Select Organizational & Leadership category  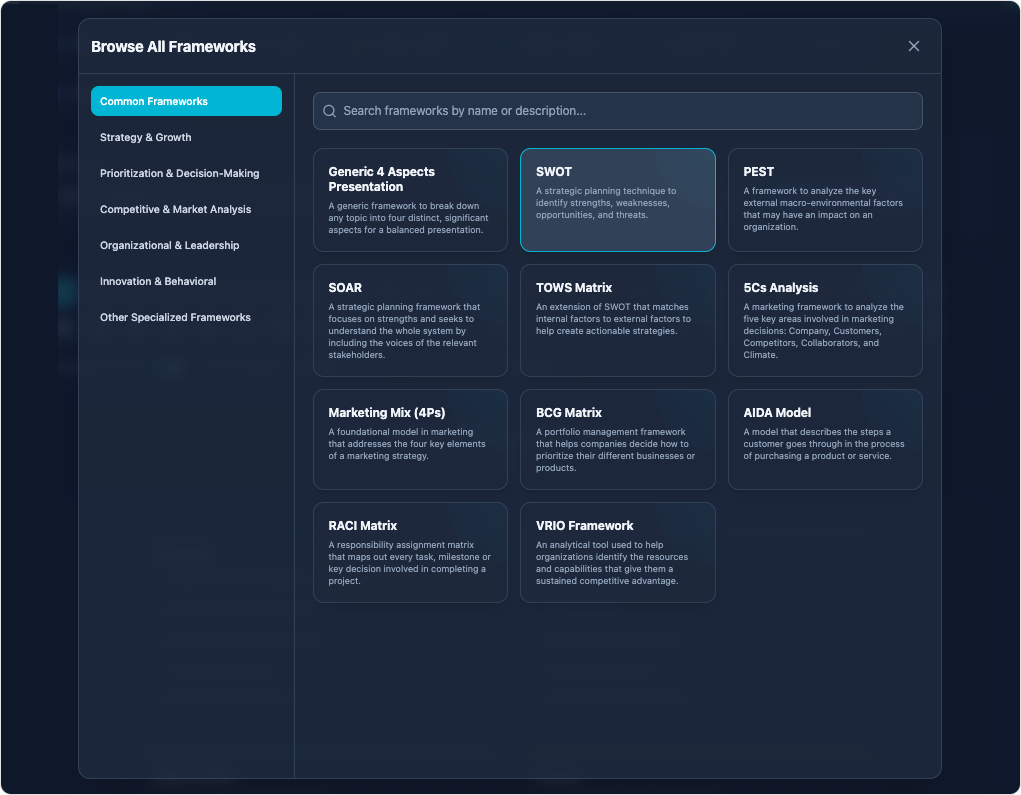[x=170, y=245]
